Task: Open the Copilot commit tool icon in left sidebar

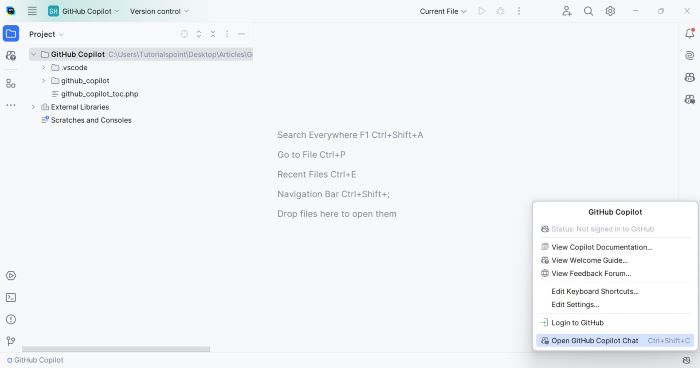Action: 11,55
